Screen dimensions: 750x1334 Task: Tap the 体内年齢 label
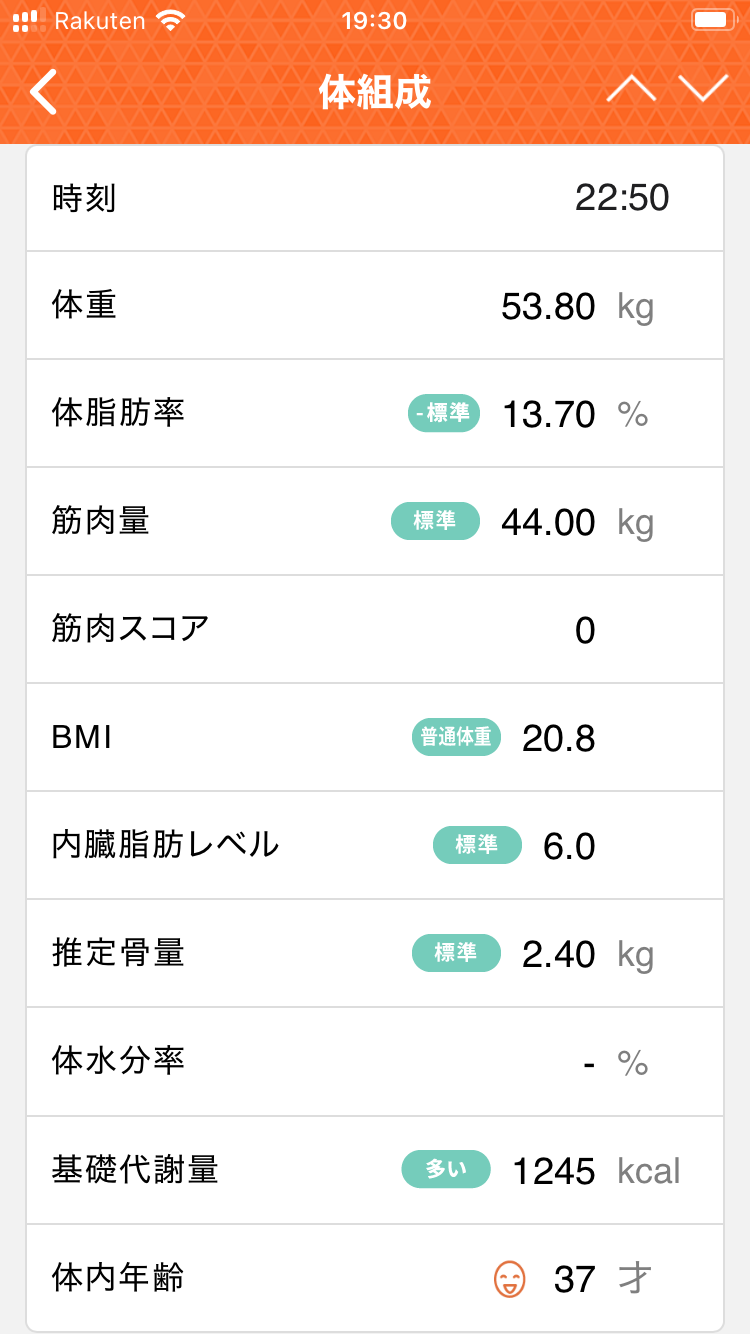pos(118,1277)
